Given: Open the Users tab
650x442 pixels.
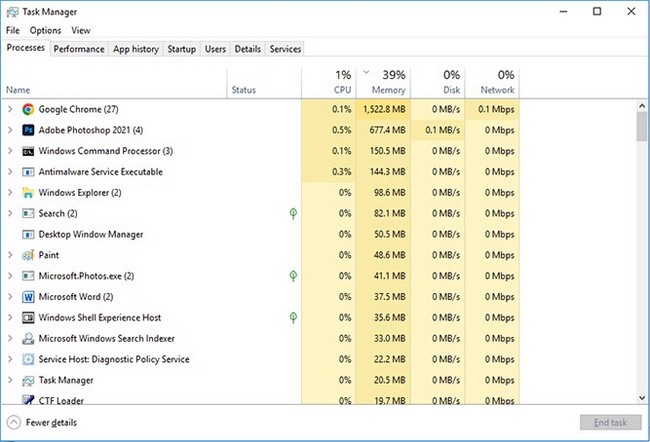Looking at the screenshot, I should 216,49.
